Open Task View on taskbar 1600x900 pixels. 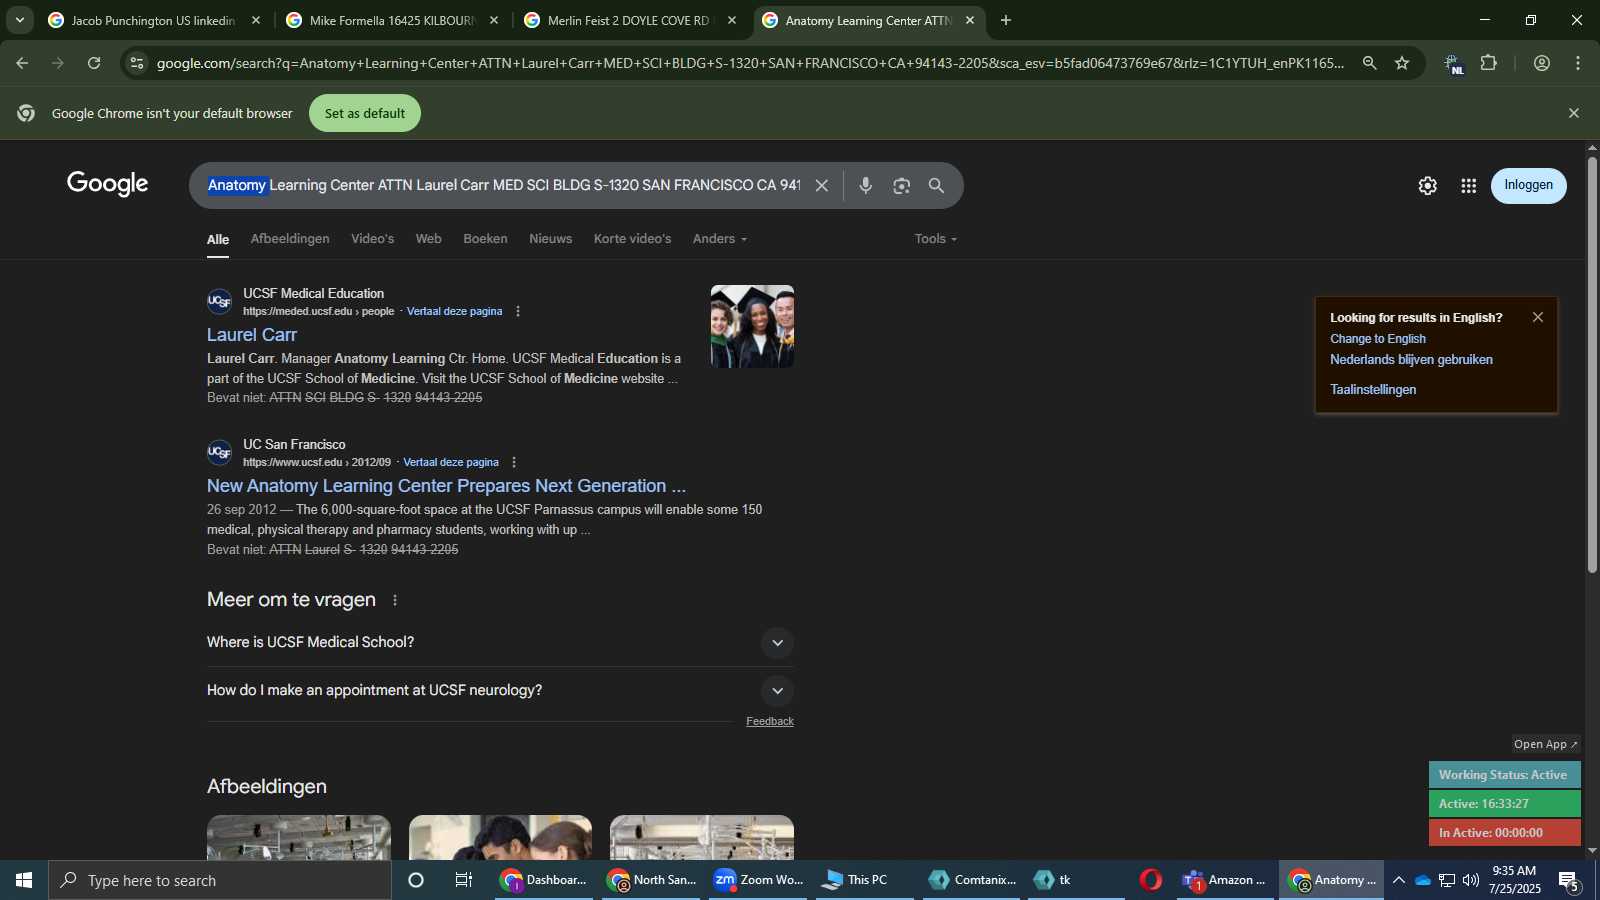(464, 880)
